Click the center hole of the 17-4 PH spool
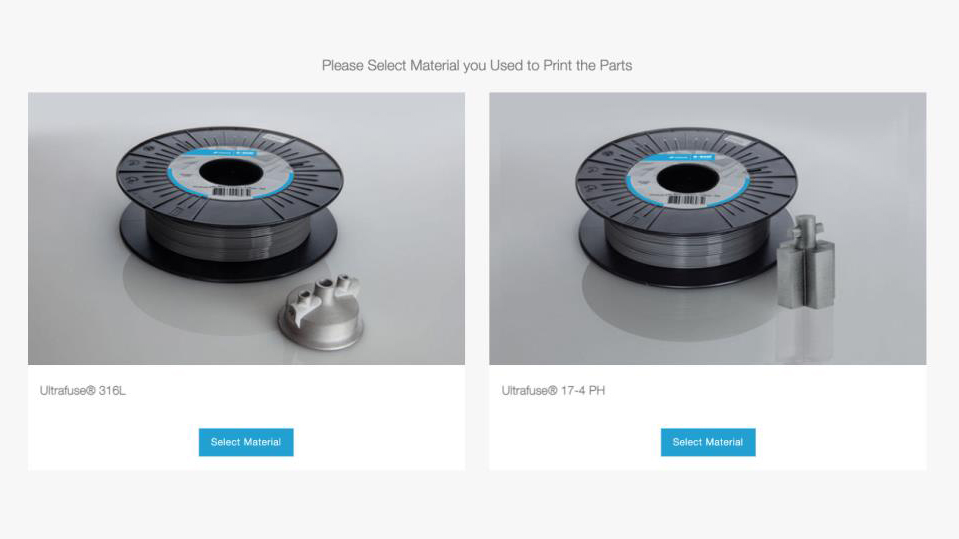The image size is (959, 539). tap(687, 177)
